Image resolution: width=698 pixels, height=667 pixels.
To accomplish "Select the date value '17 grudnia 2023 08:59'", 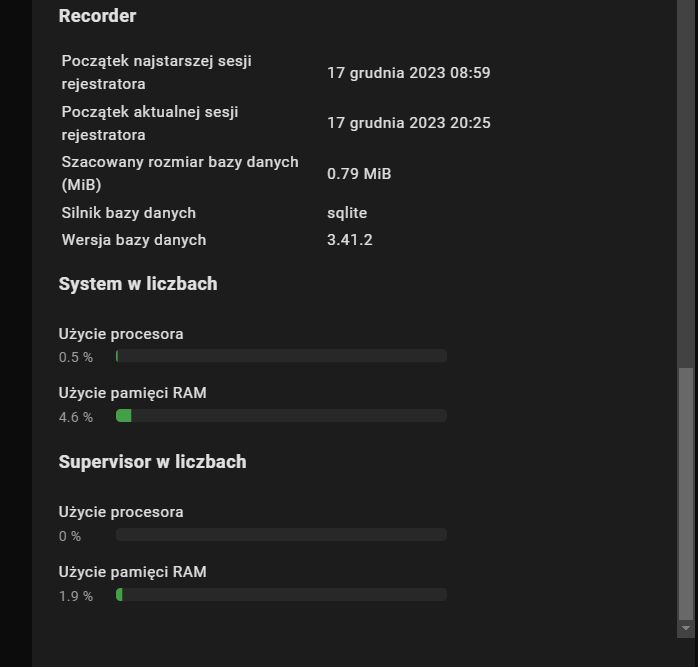I will pyautogui.click(x=409, y=73).
